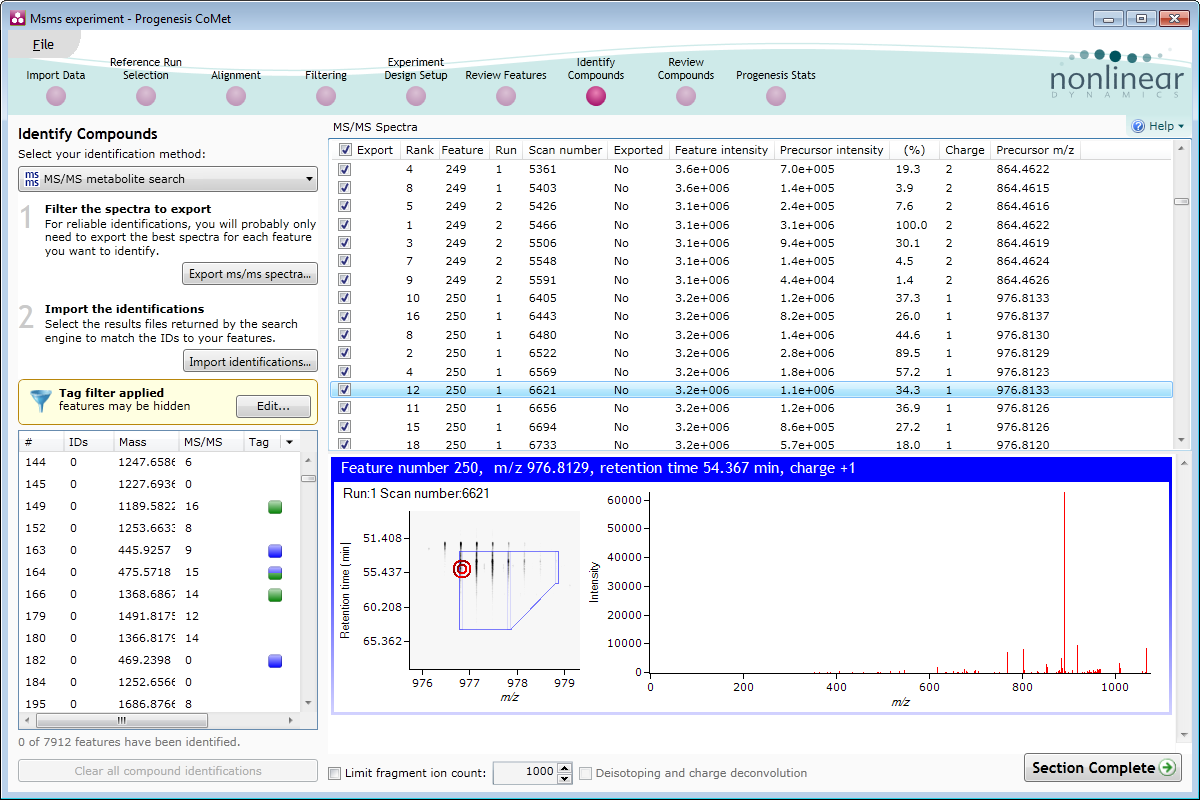Select feature row 179 with mass 1491.8175

point(159,617)
